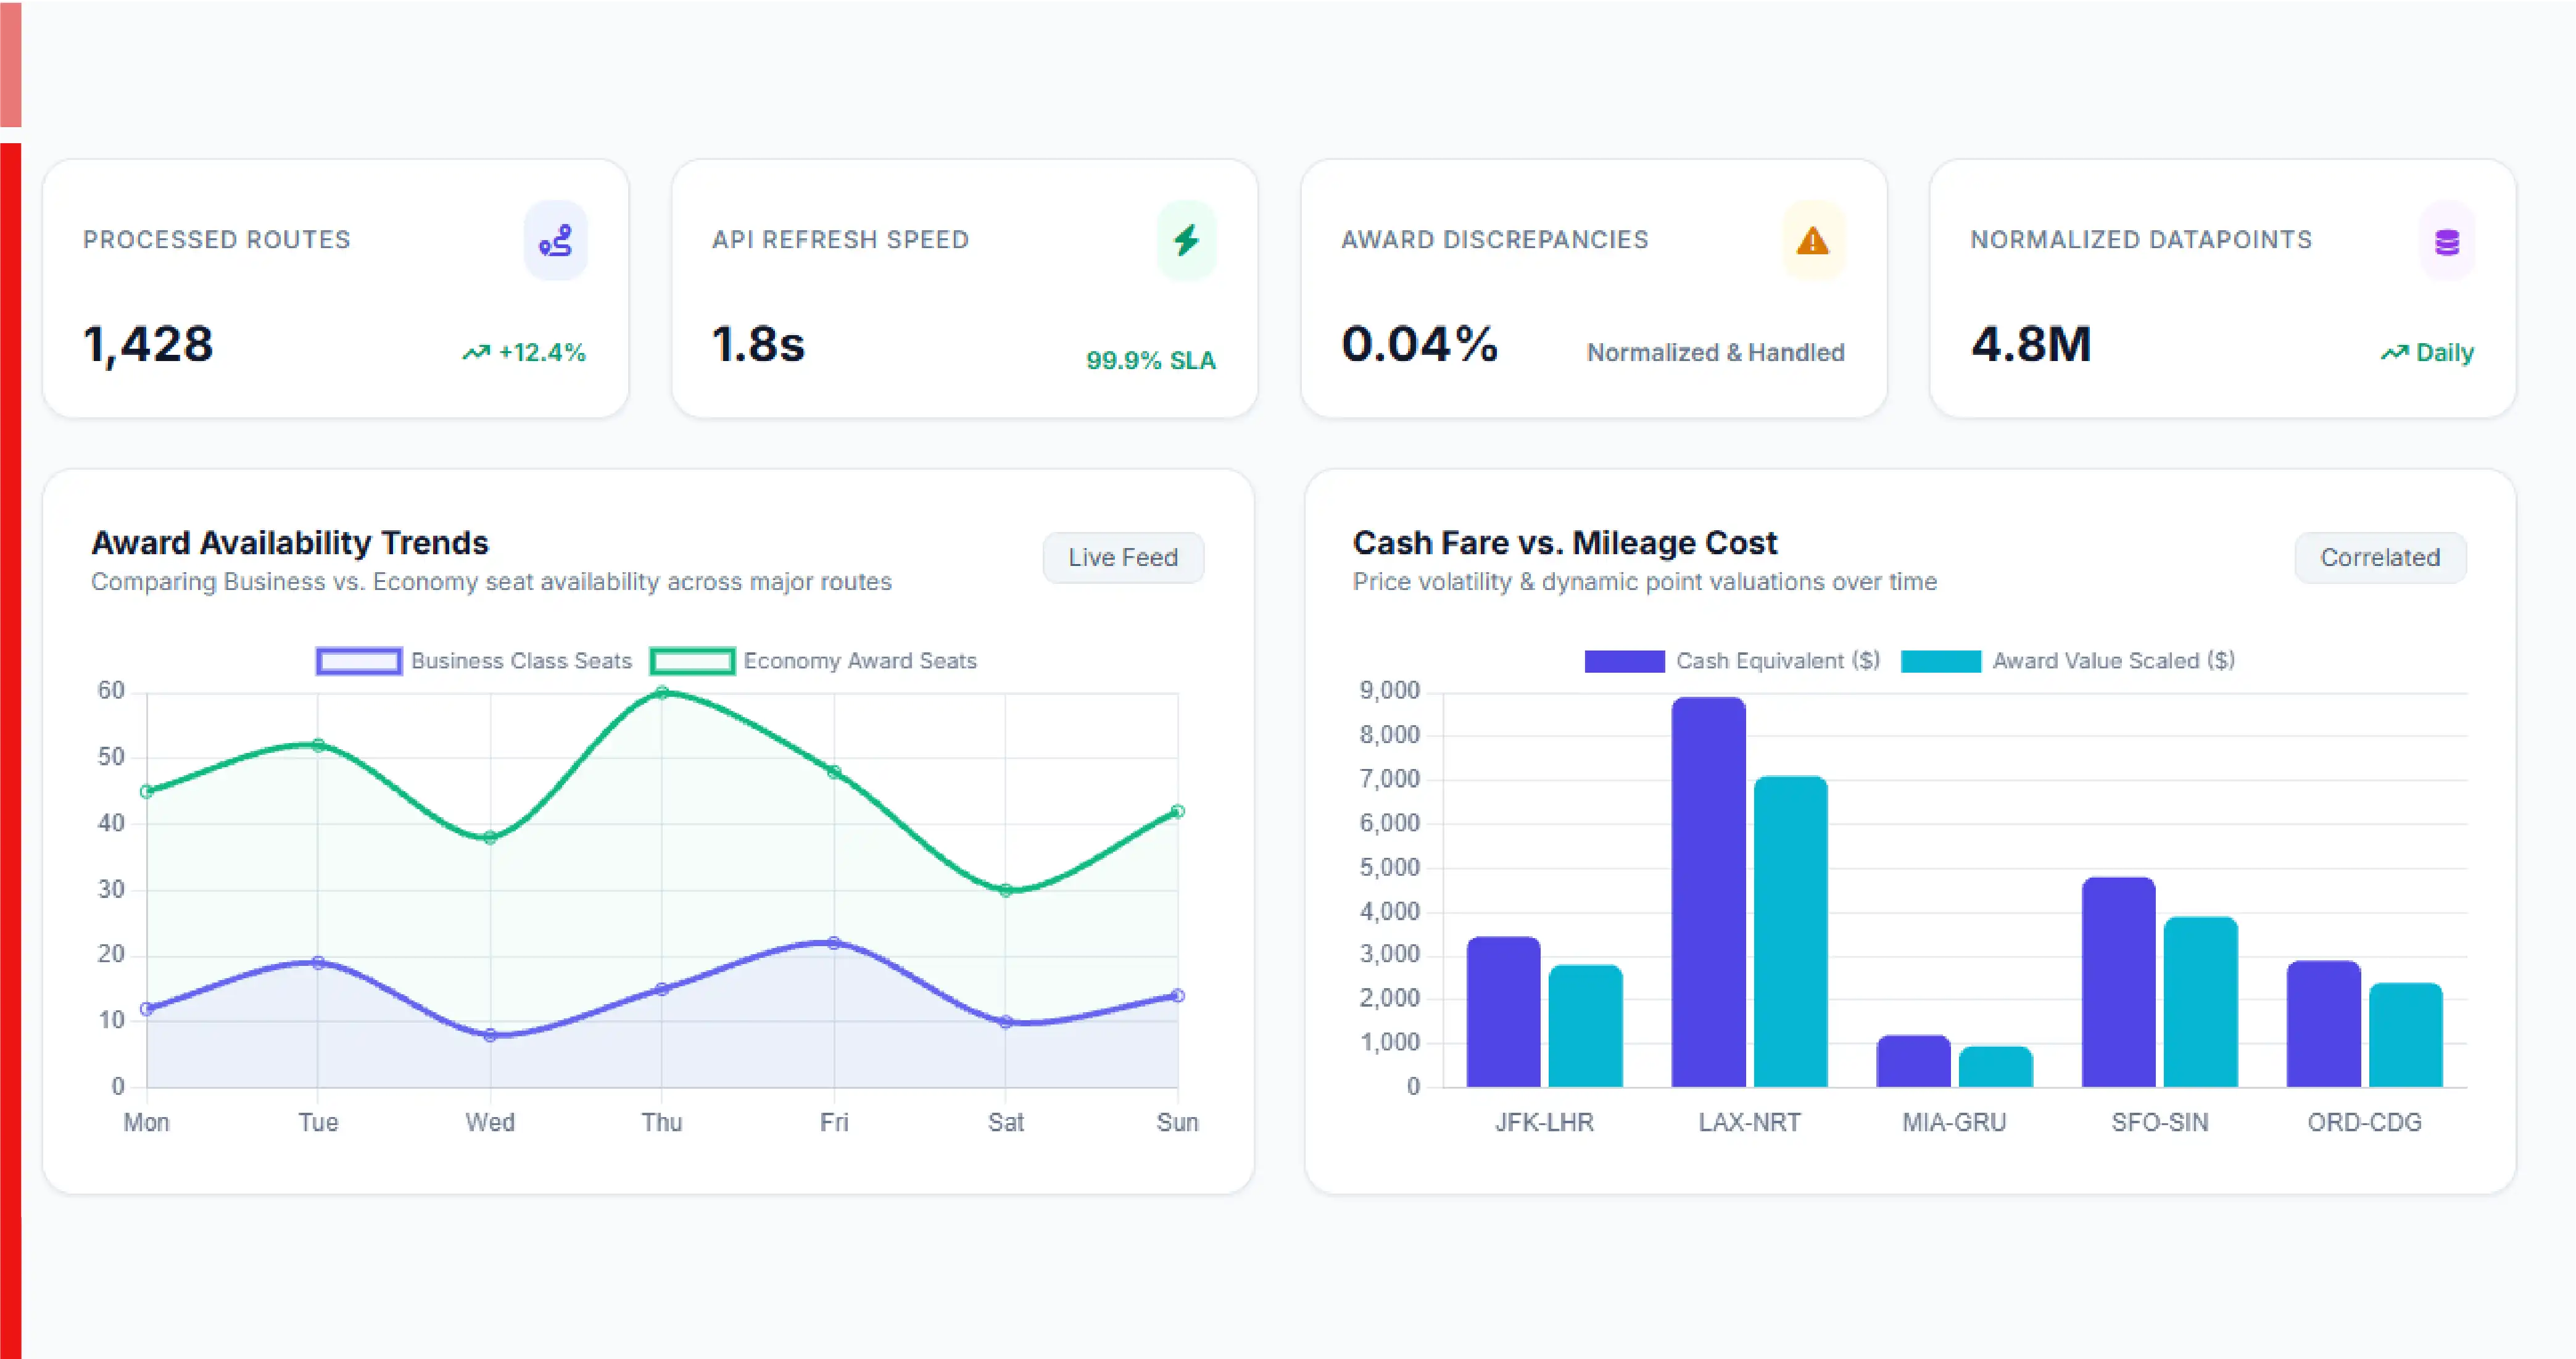Click the Award Value Scaled bar for LAX-NRT

[x=1790, y=932]
